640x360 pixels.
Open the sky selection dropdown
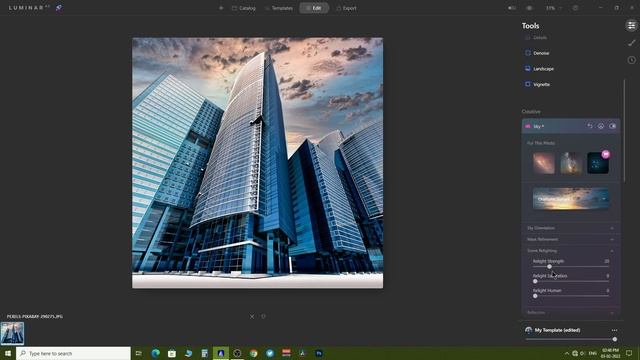pos(571,199)
